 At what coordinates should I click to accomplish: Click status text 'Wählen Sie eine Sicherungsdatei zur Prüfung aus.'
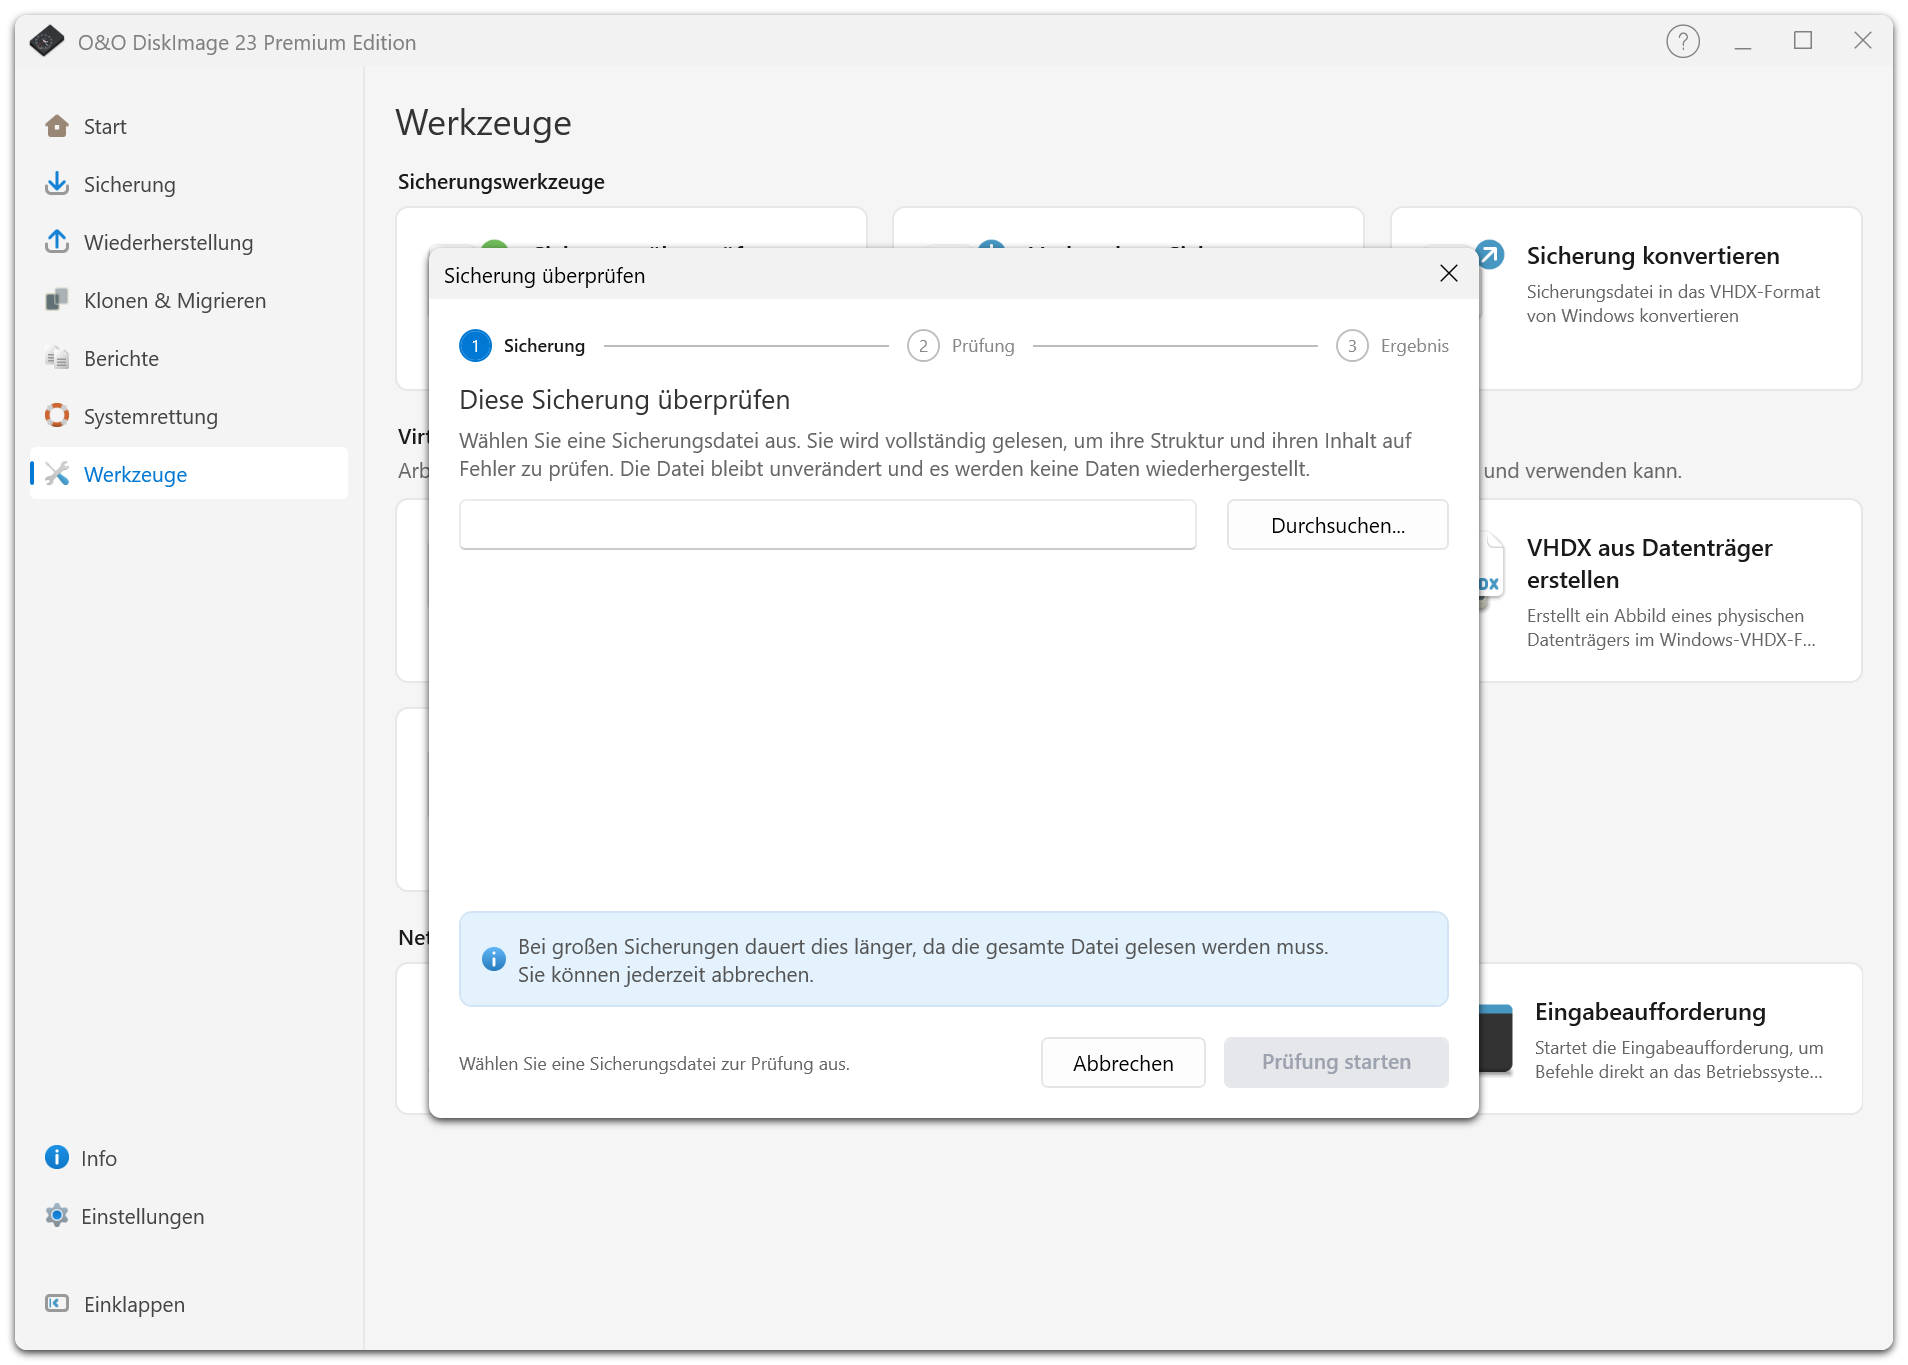(654, 1064)
